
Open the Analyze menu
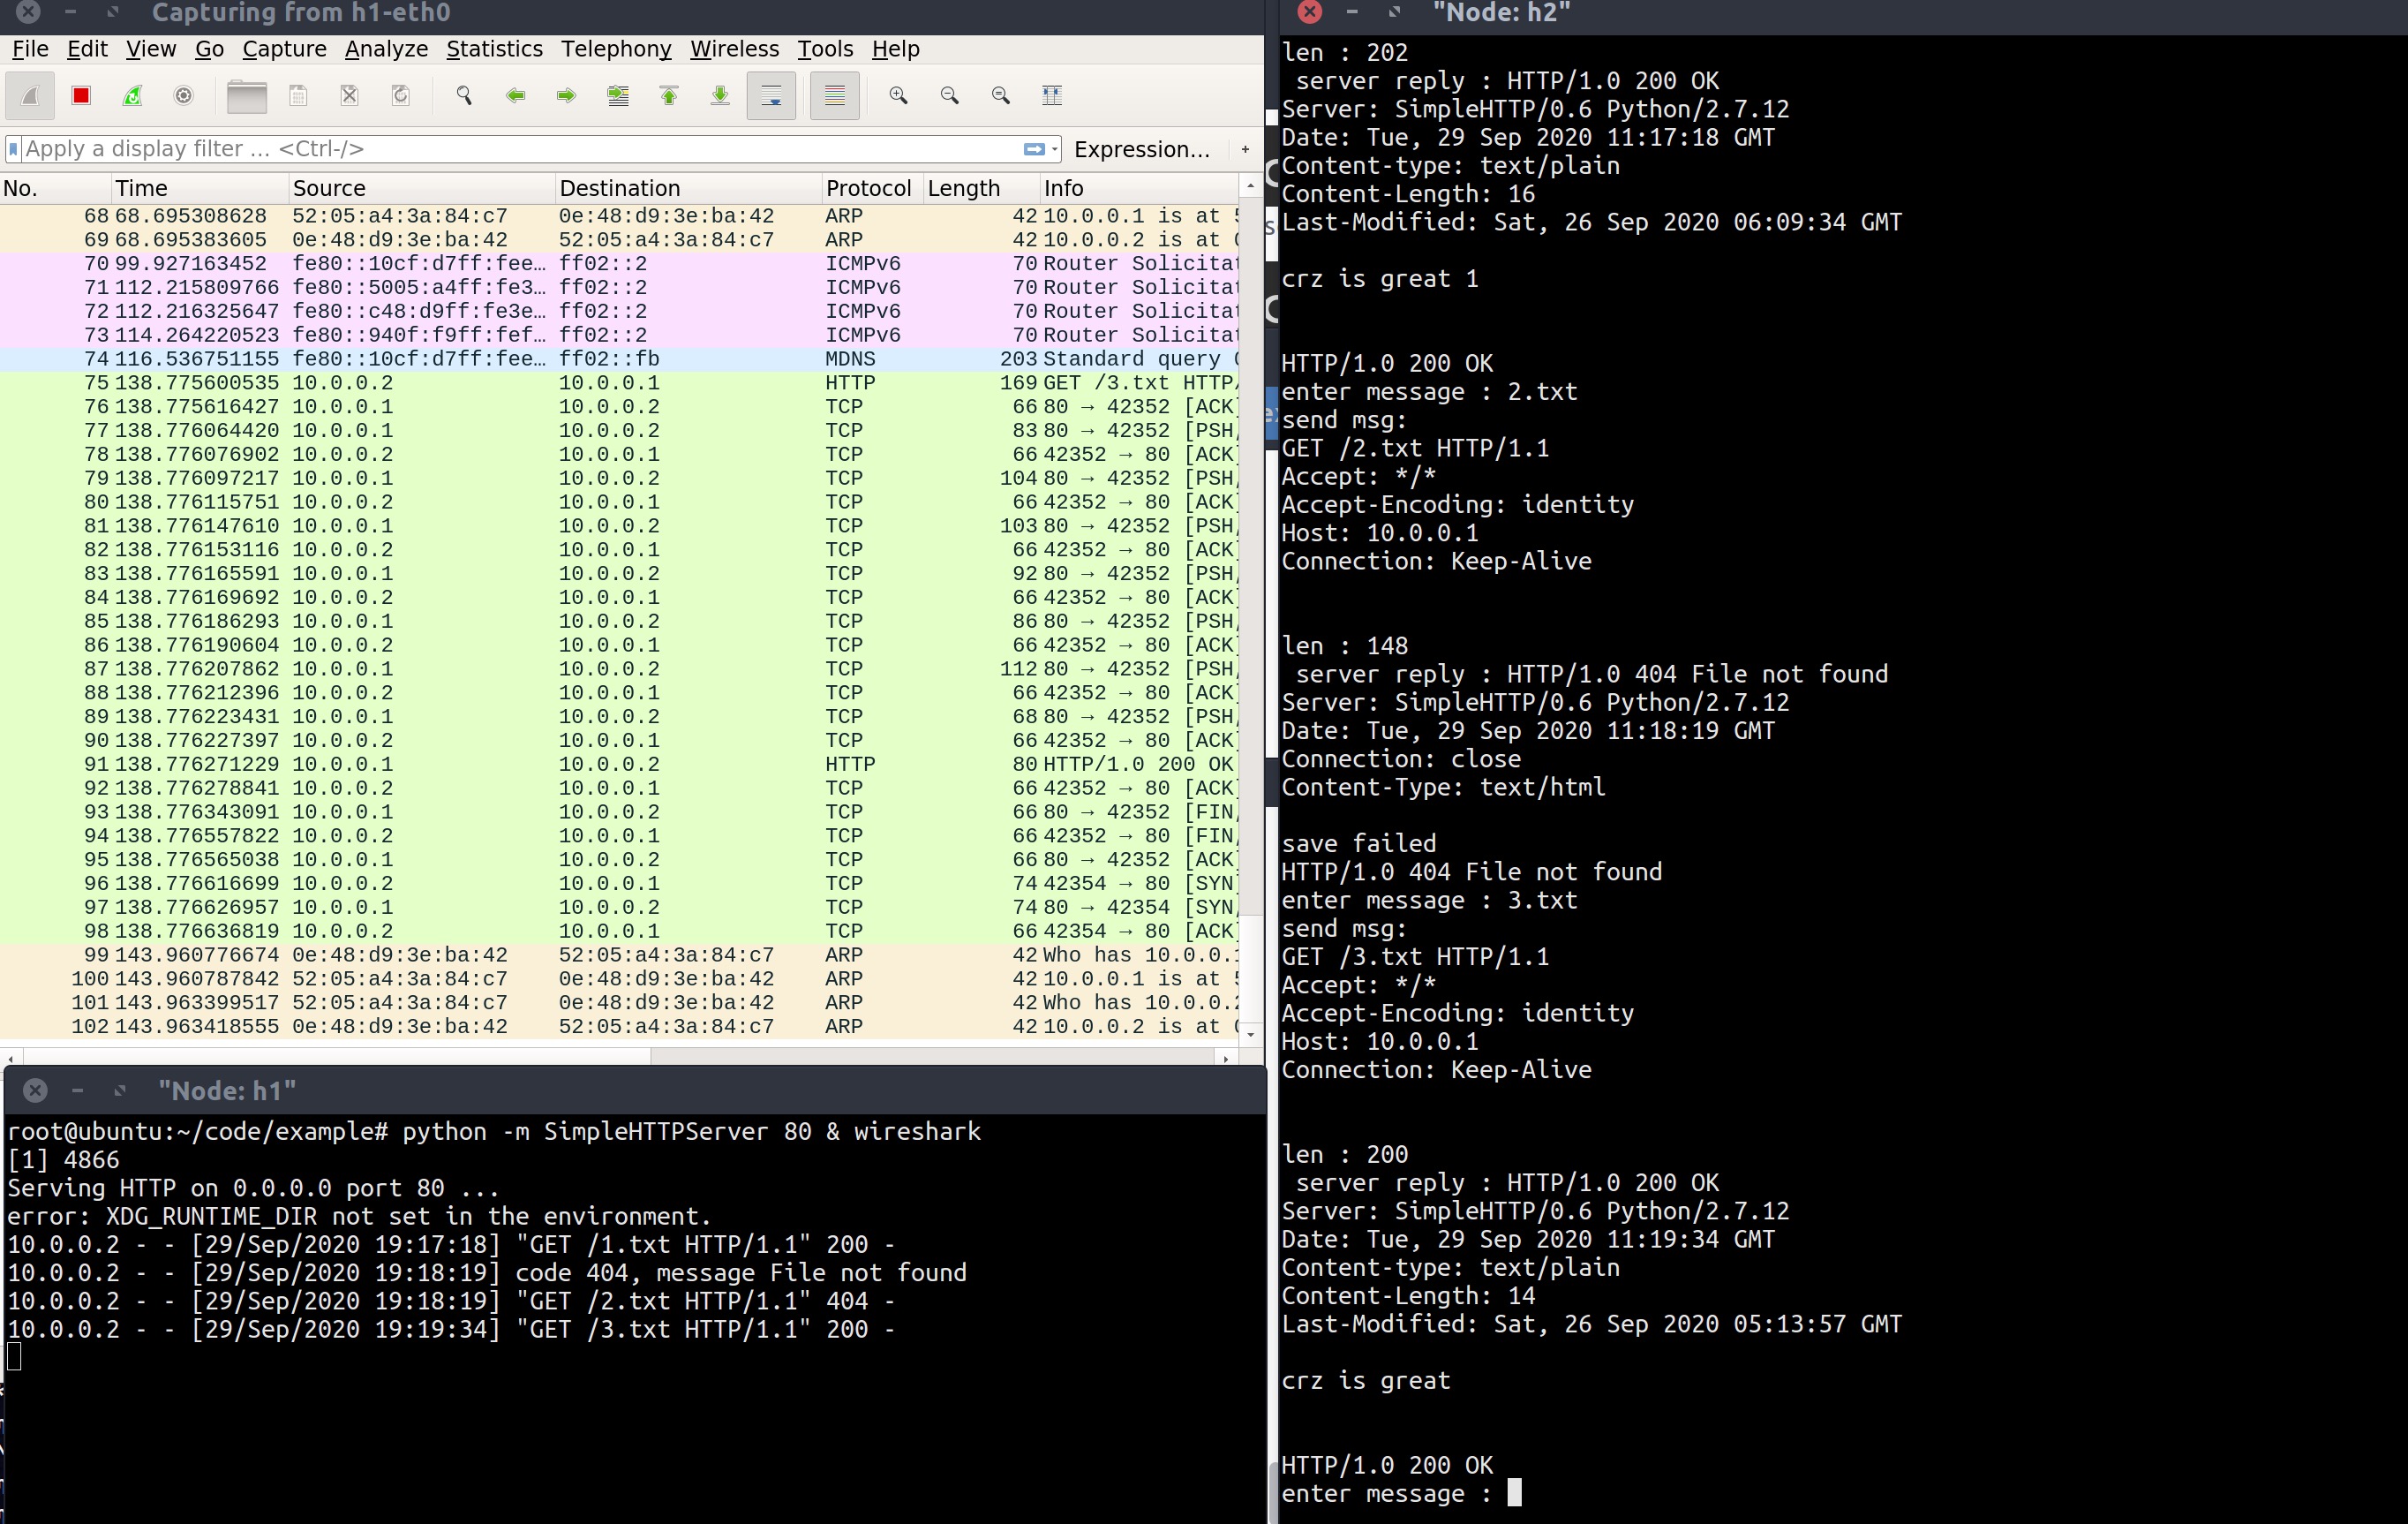click(x=386, y=49)
